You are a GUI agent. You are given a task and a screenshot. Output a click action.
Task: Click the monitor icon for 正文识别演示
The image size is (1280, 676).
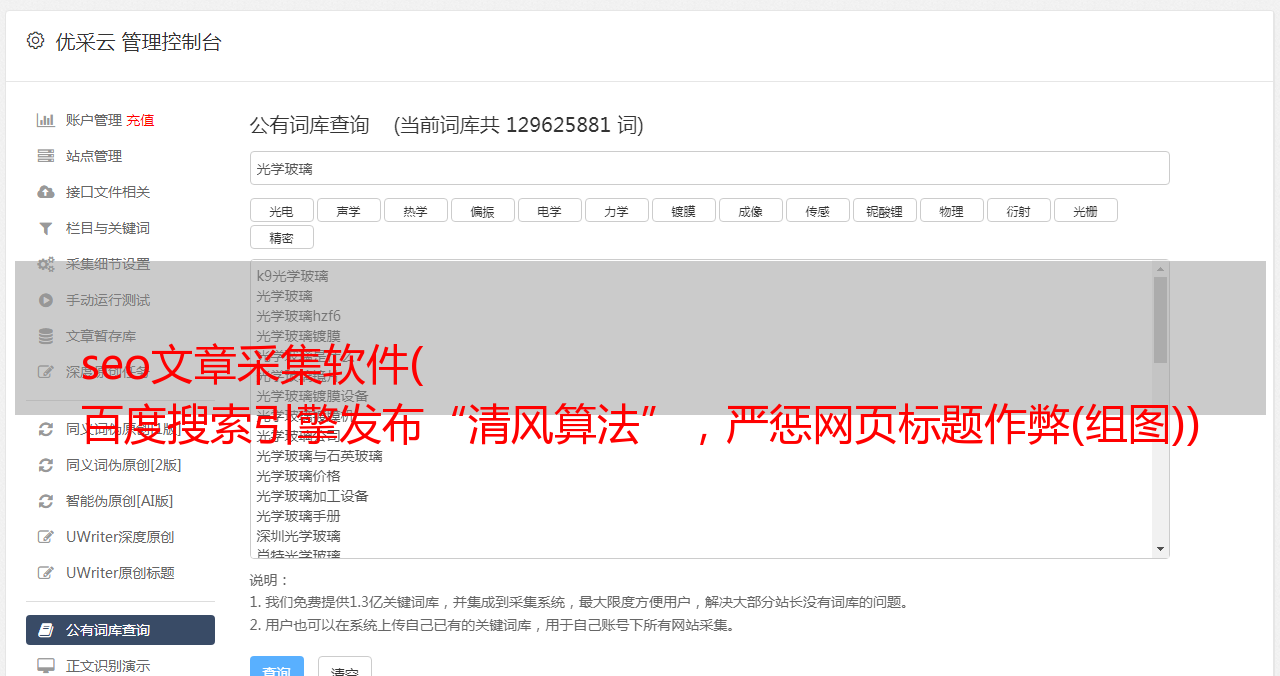(45, 665)
